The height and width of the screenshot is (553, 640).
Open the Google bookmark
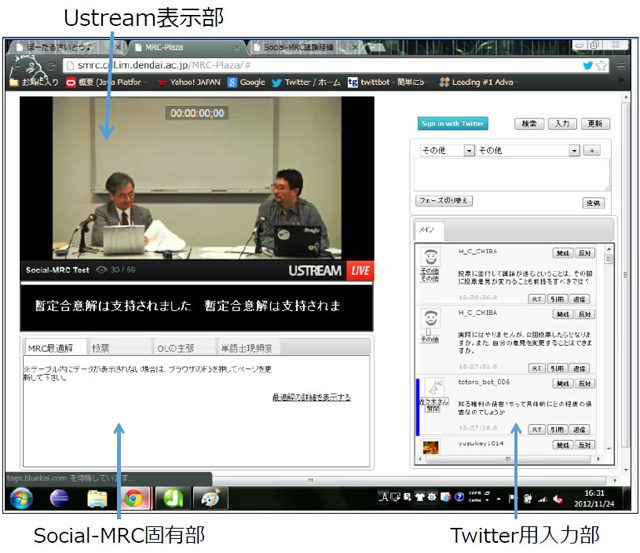[x=247, y=82]
